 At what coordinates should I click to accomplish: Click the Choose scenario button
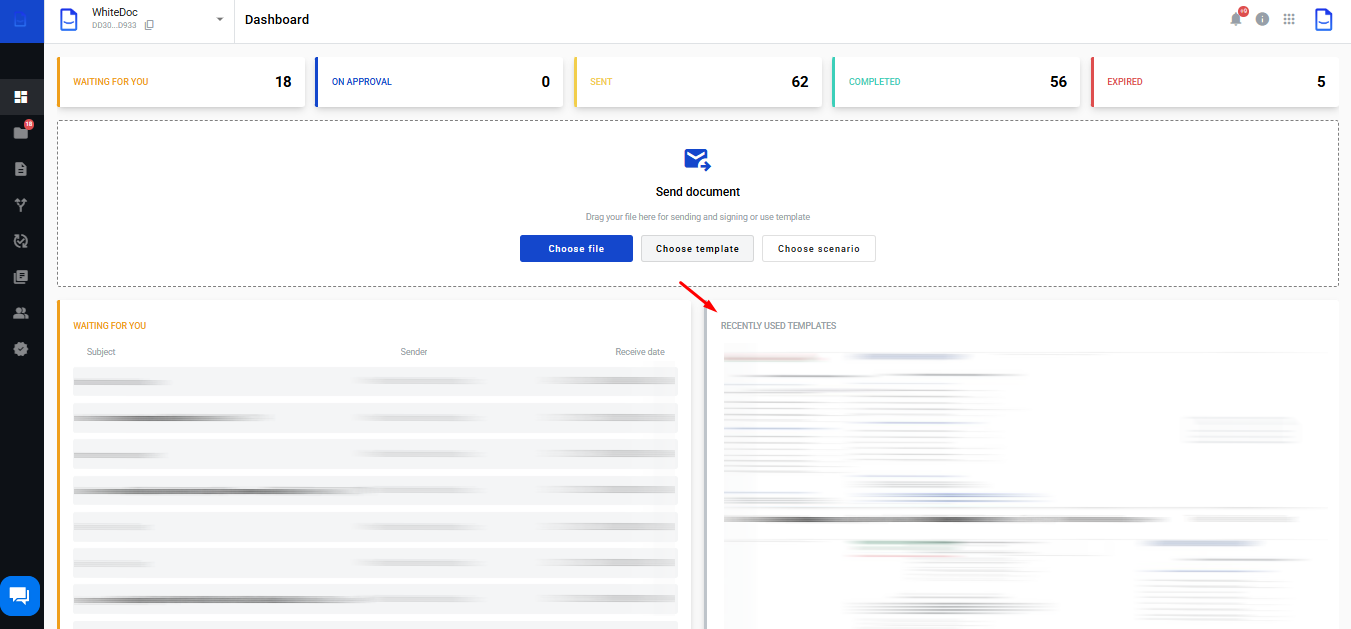[x=819, y=249]
